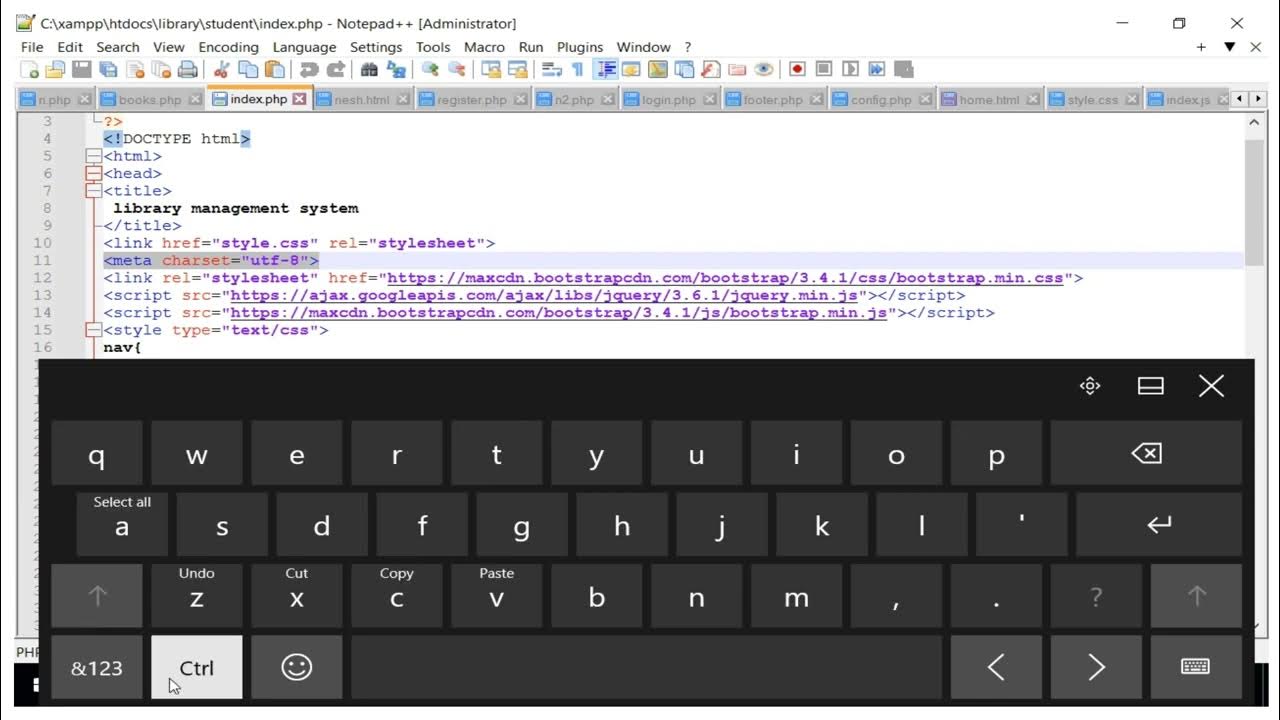Click the emoji smiley key on the keyboard
This screenshot has width=1280, height=720.
click(x=297, y=667)
